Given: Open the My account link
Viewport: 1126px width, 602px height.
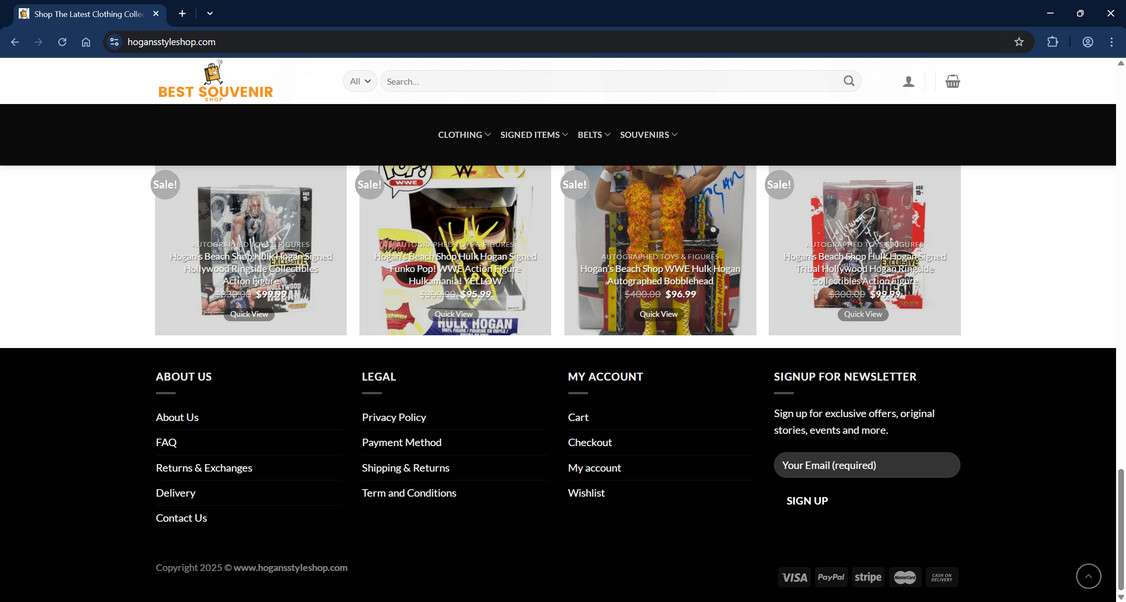Looking at the screenshot, I should 595,467.
